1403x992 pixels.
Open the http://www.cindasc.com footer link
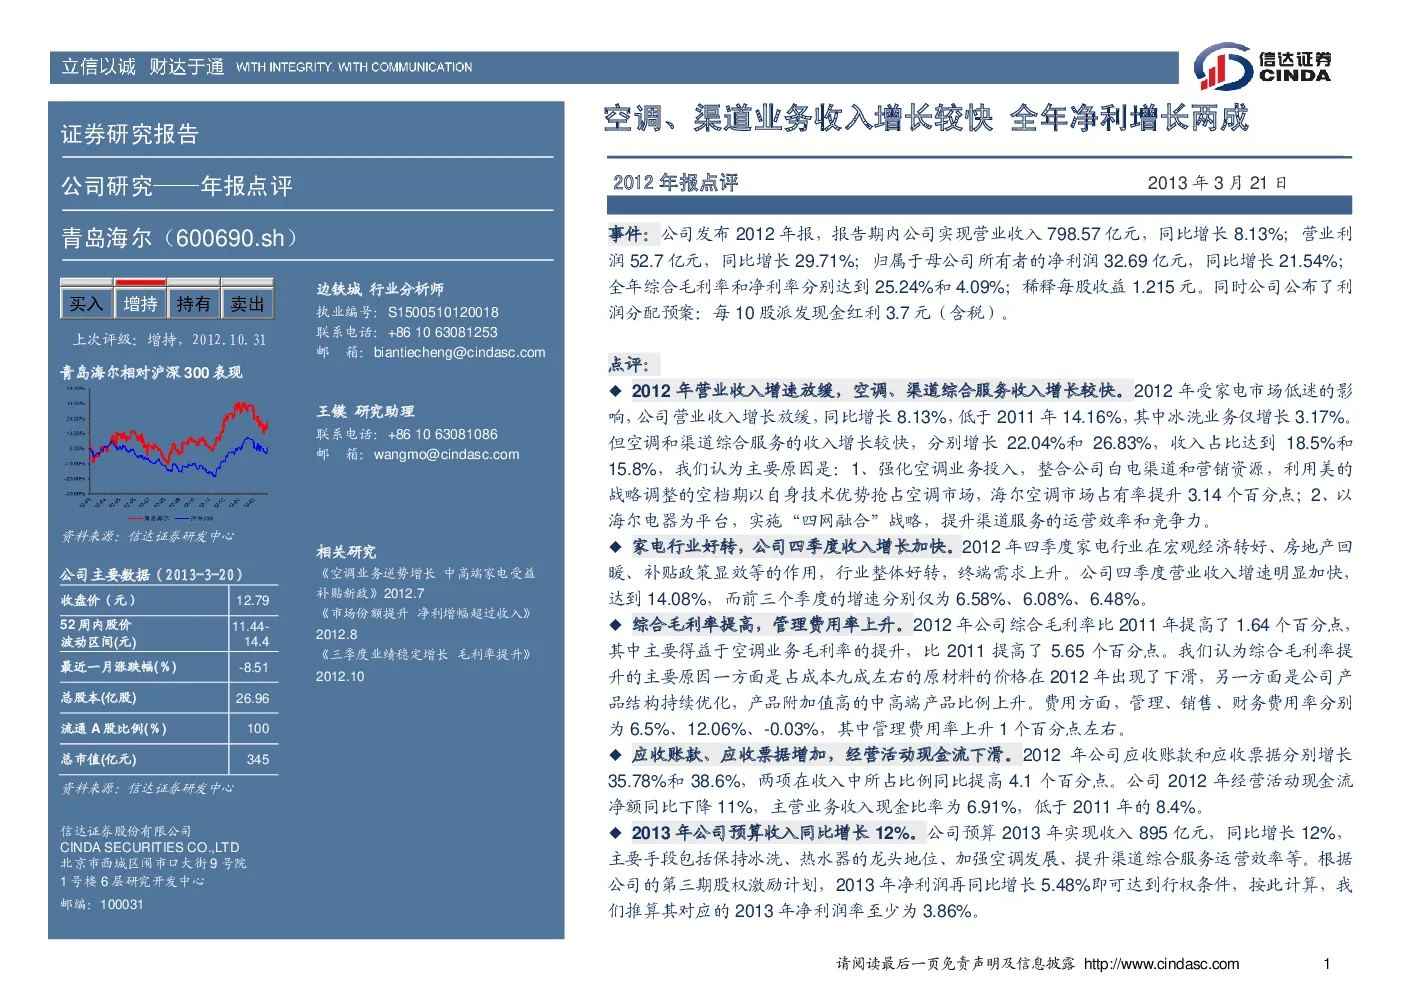click(1162, 964)
